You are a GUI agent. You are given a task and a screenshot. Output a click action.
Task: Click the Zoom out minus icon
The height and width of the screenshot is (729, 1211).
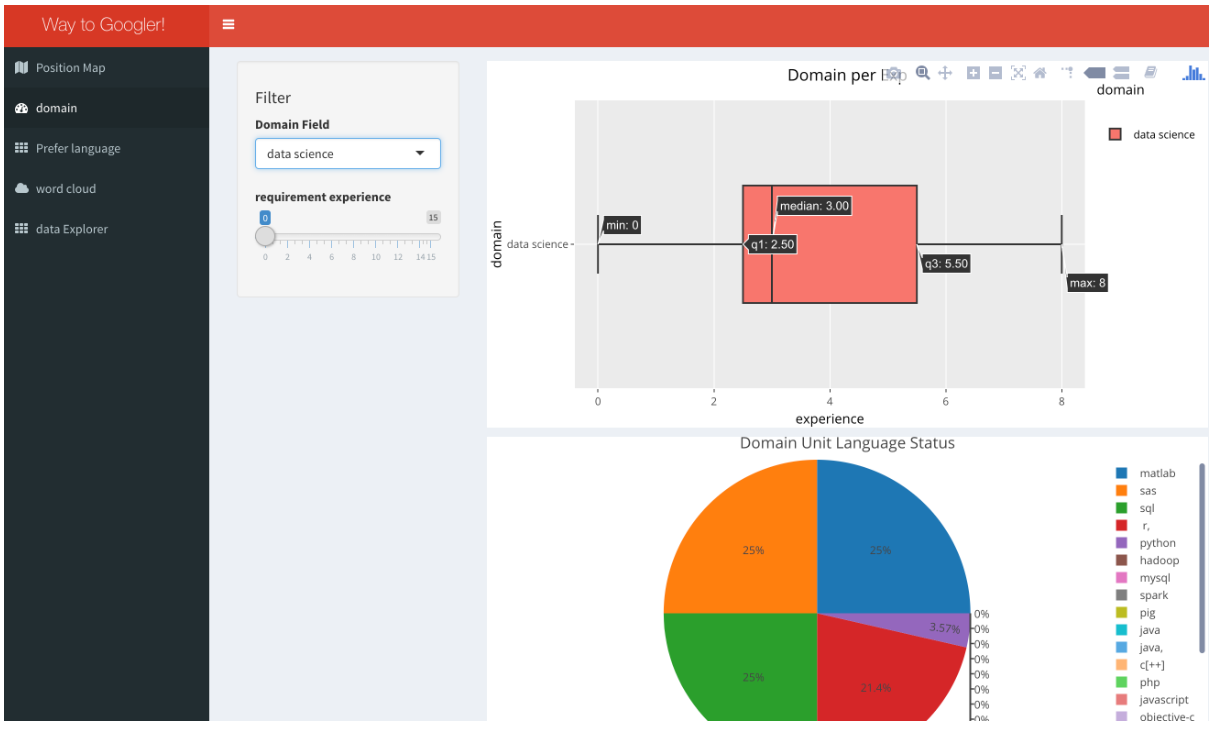995,73
